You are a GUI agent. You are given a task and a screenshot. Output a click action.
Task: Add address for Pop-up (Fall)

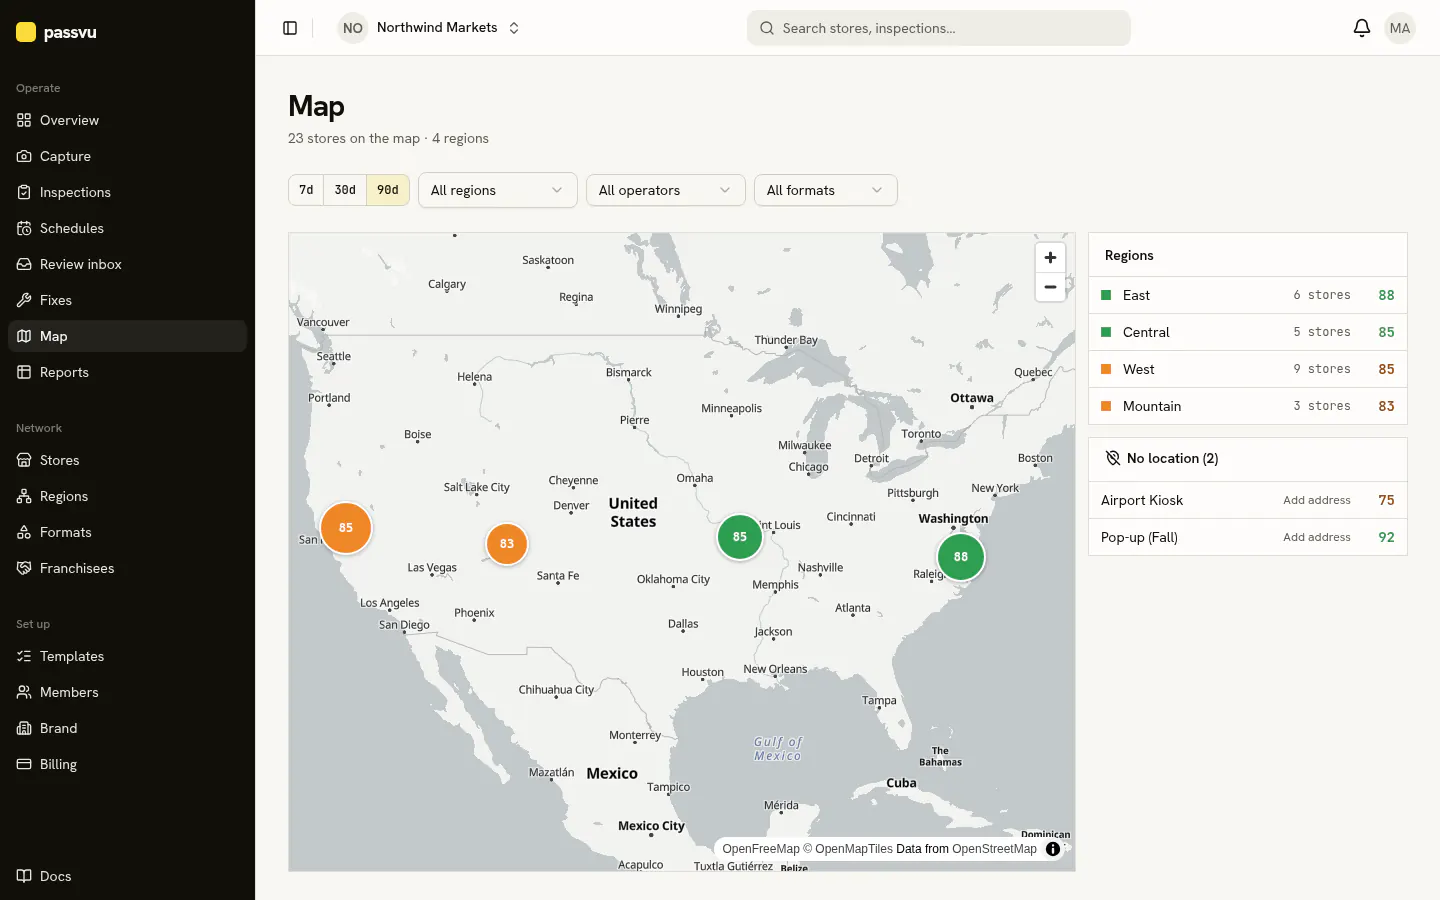coord(1316,537)
